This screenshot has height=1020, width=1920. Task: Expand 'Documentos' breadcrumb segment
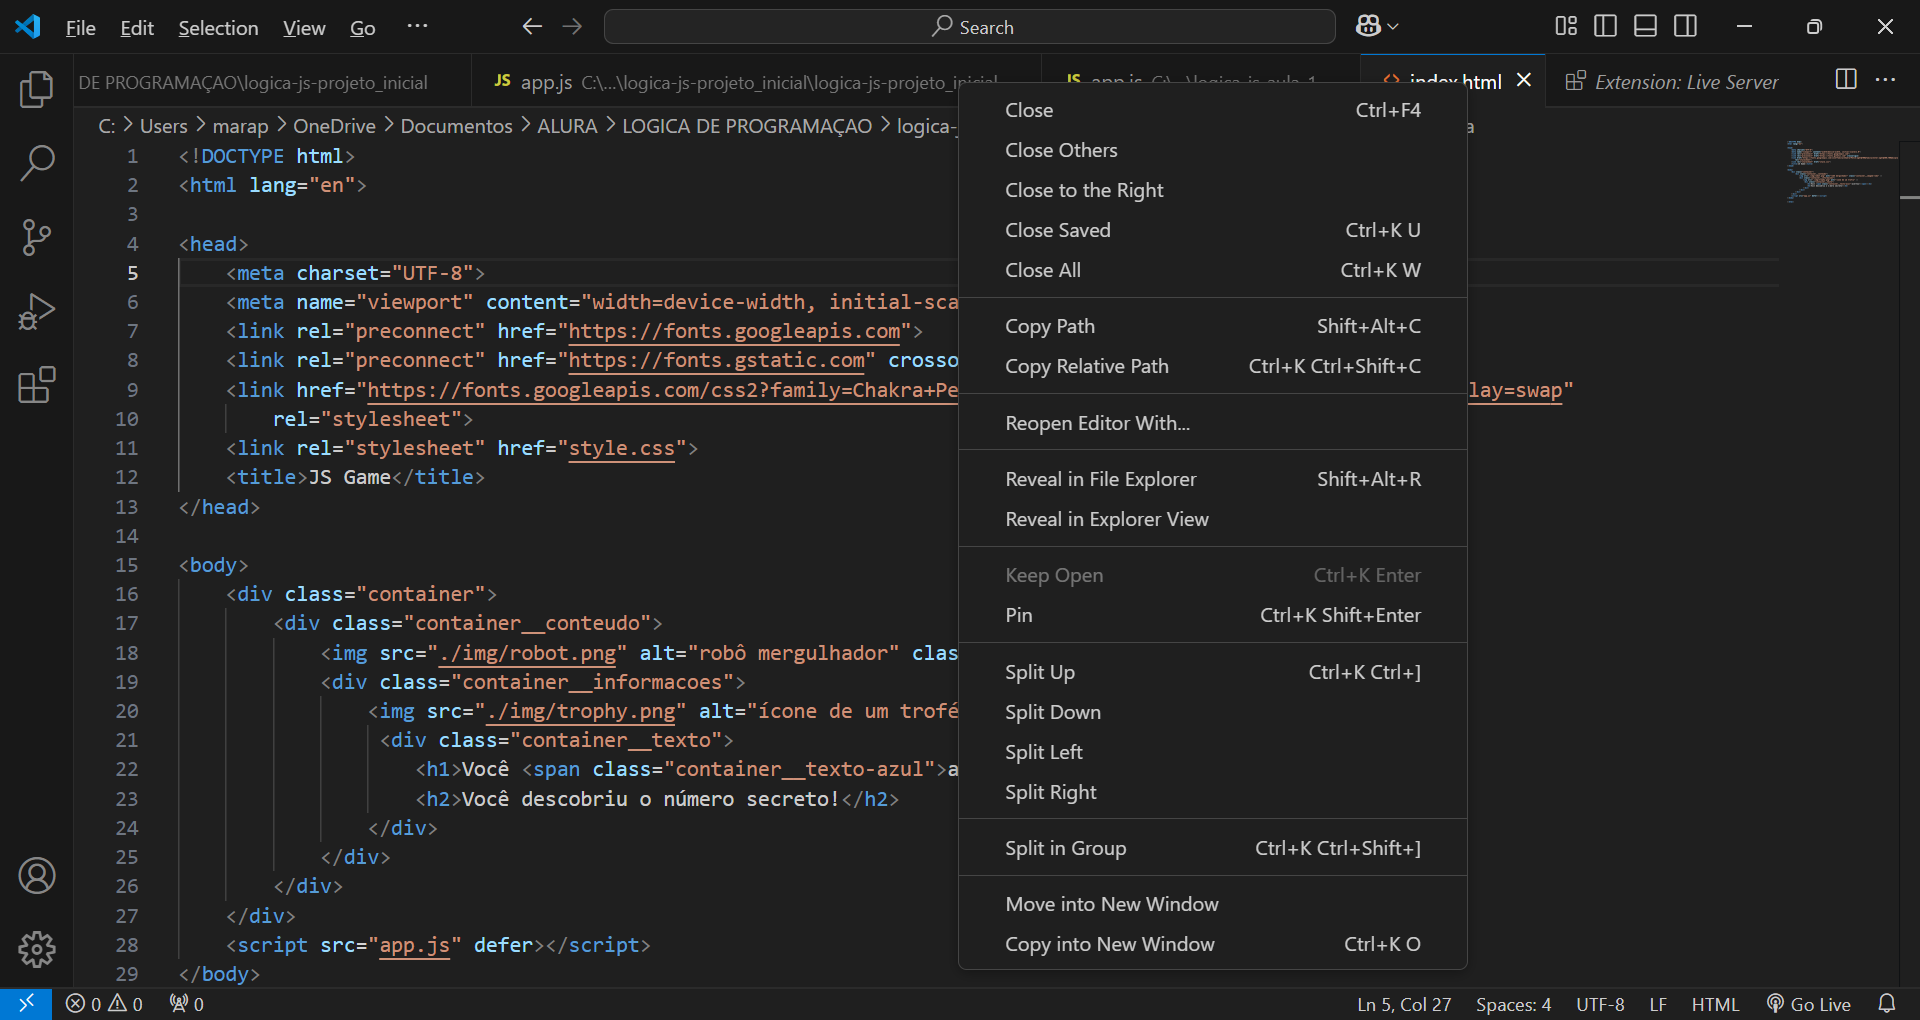(x=456, y=126)
